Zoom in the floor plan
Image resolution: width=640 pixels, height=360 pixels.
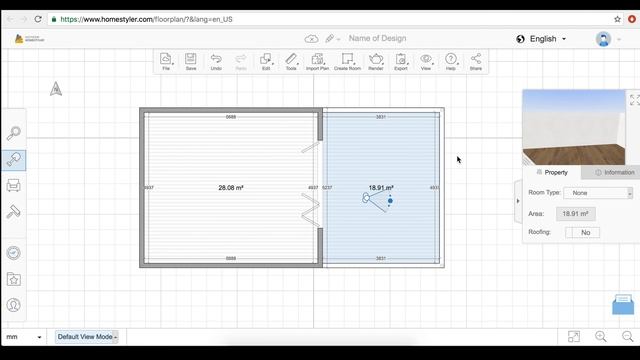601,336
